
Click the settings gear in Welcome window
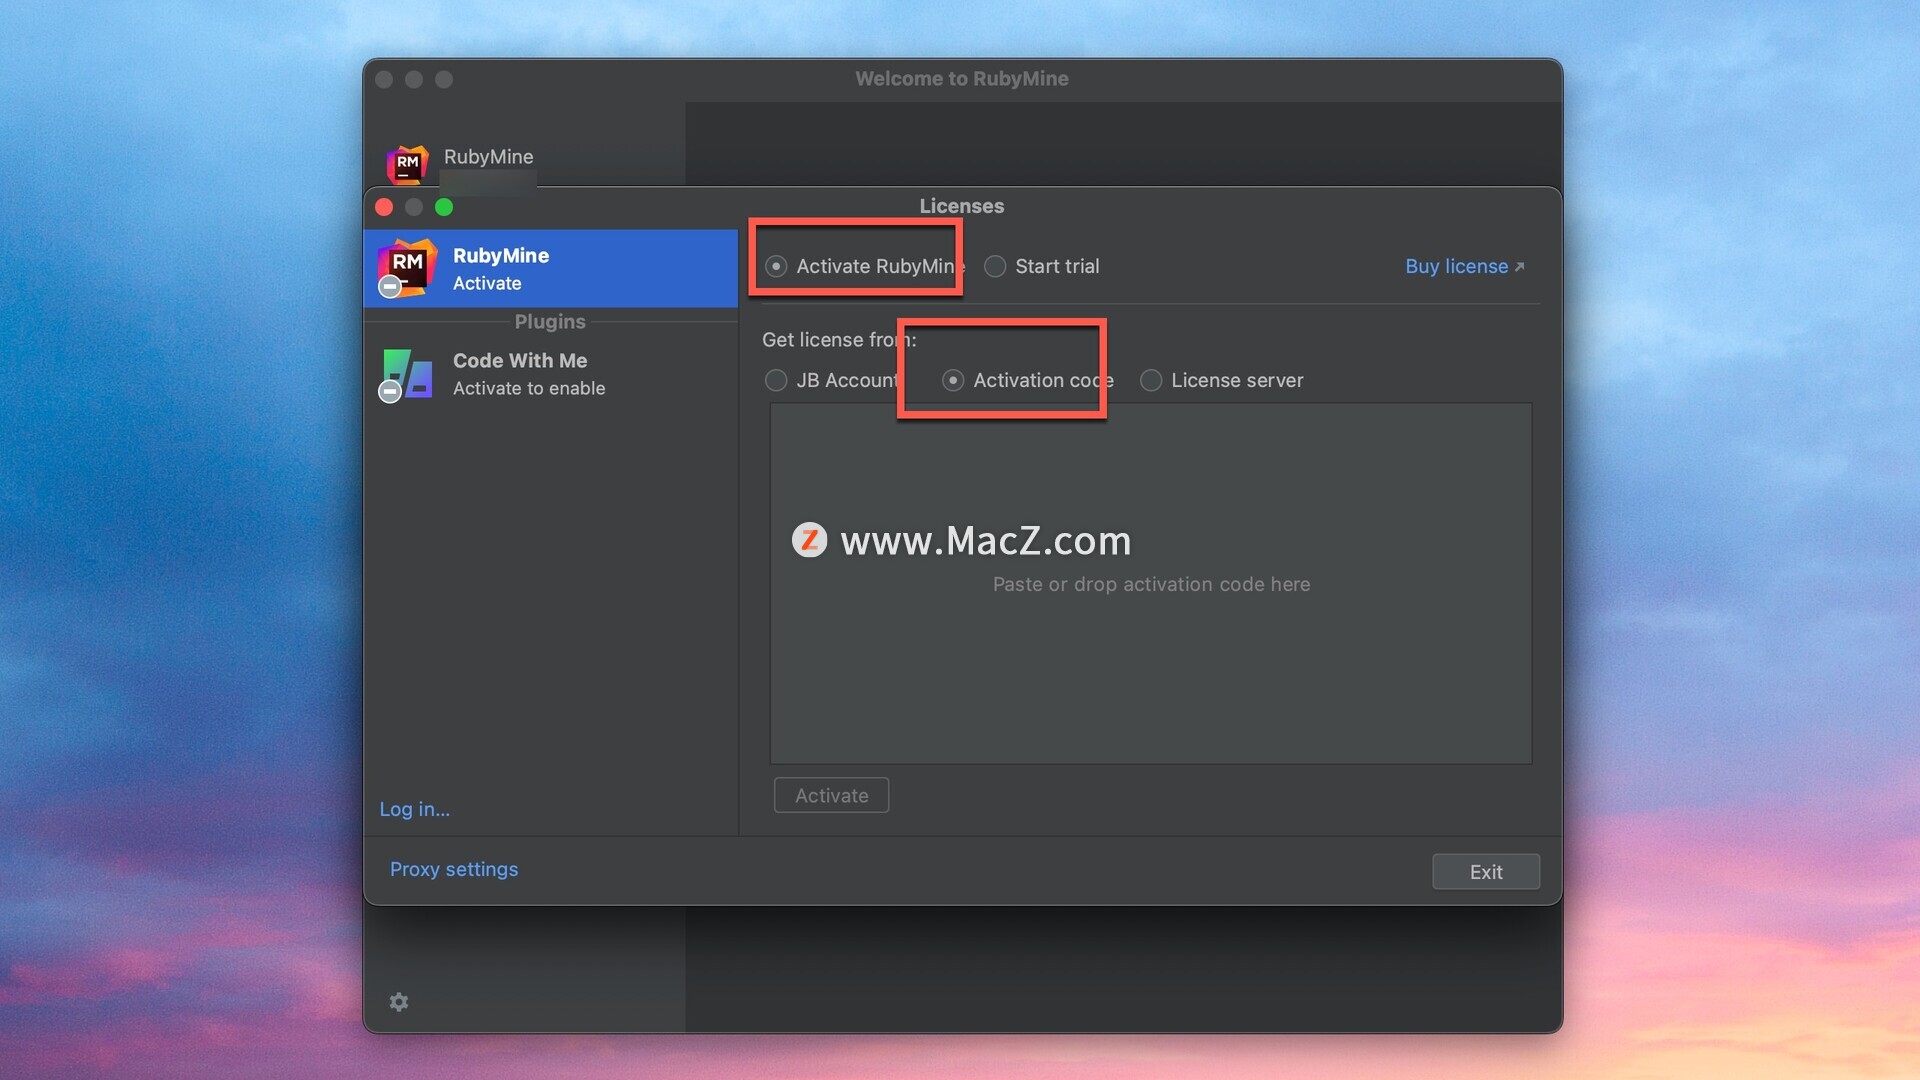click(399, 1002)
